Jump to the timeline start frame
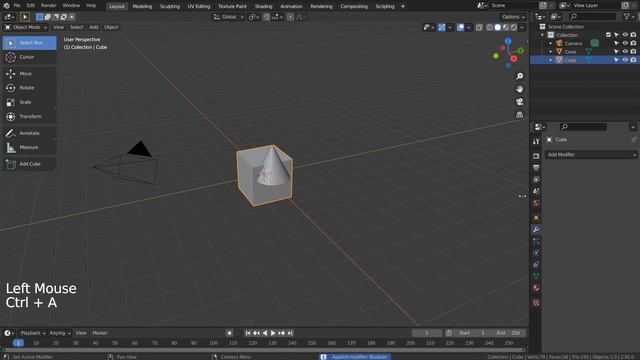 (x=248, y=333)
